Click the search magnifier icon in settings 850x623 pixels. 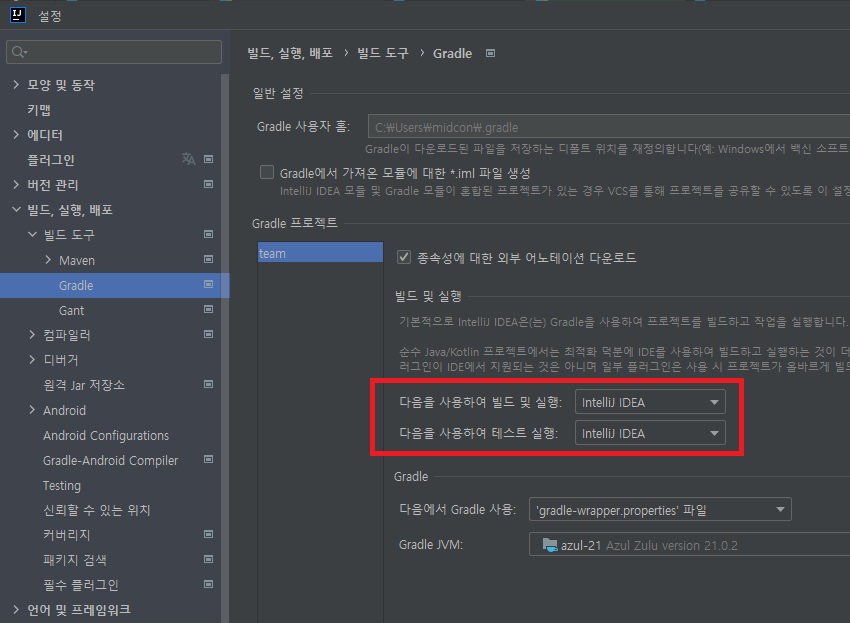[19, 52]
